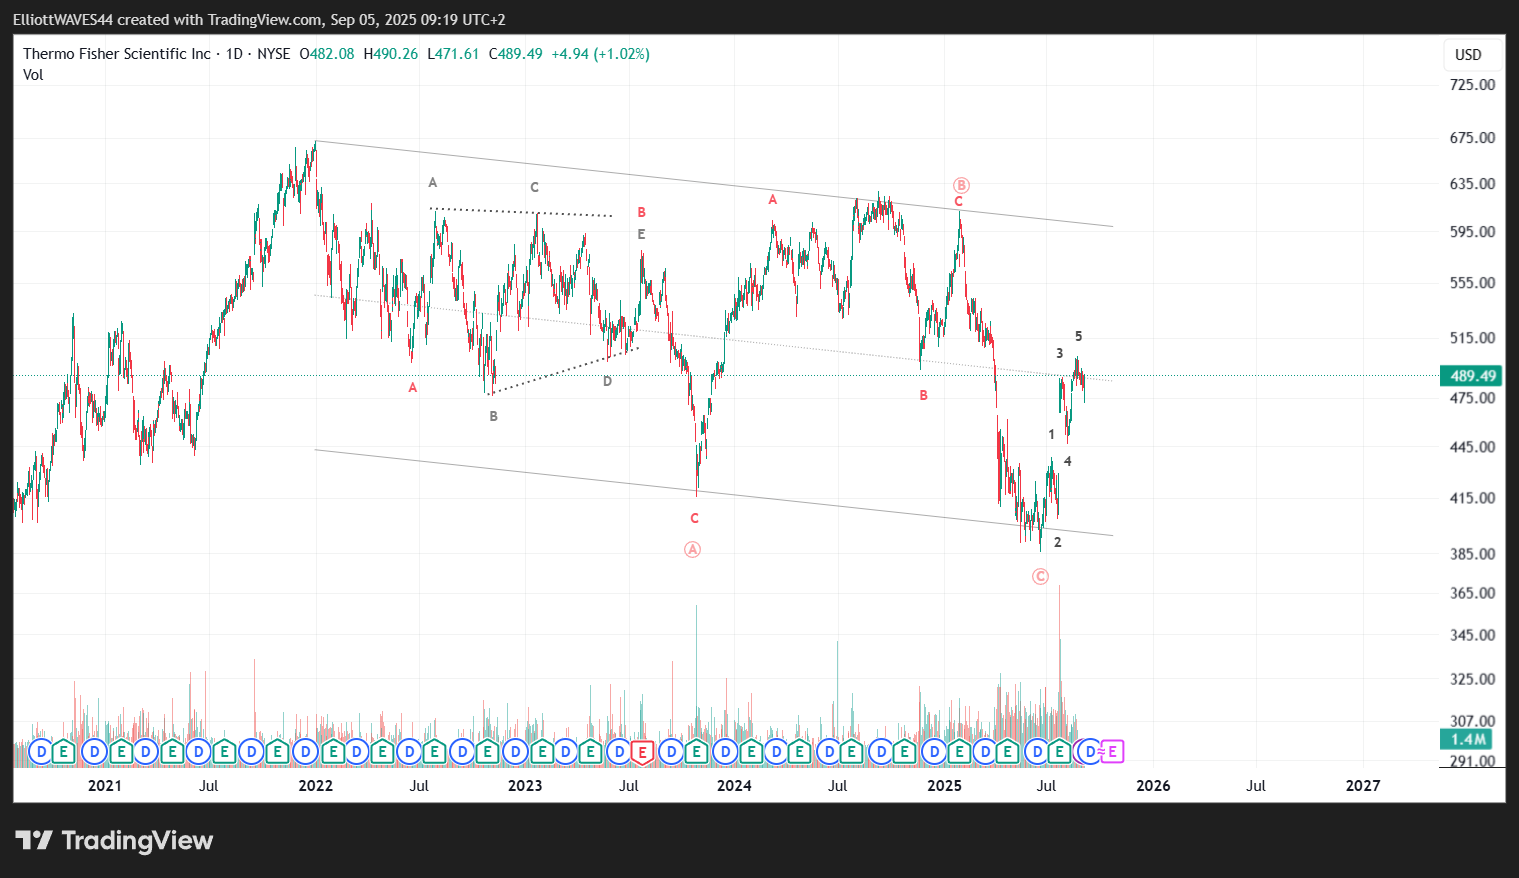This screenshot has height=878, width=1519.
Task: Click the 1.4M volume value label
Action: click(x=1467, y=739)
